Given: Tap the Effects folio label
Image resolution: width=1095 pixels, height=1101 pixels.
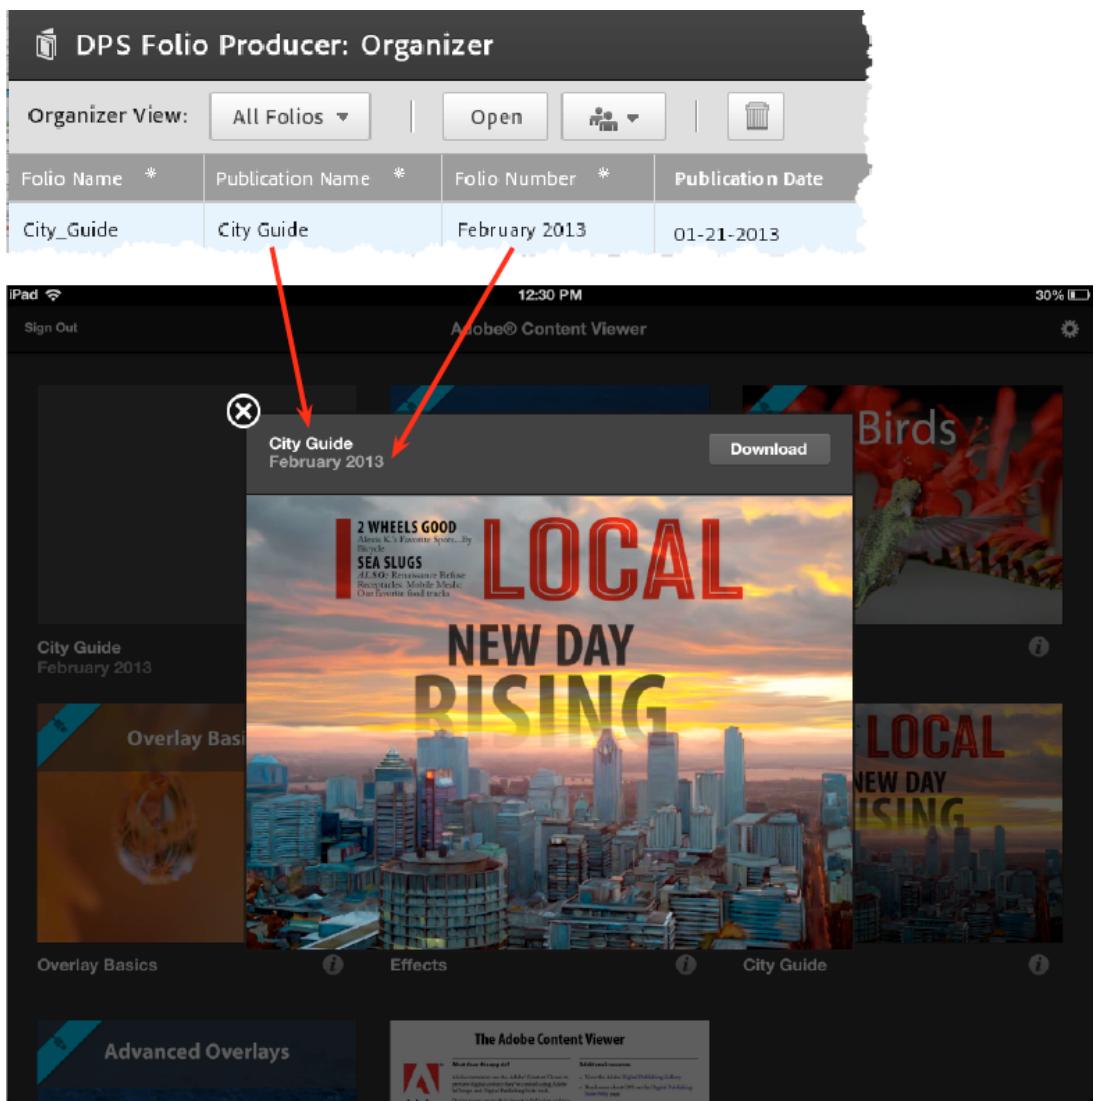Looking at the screenshot, I should tap(418, 965).
